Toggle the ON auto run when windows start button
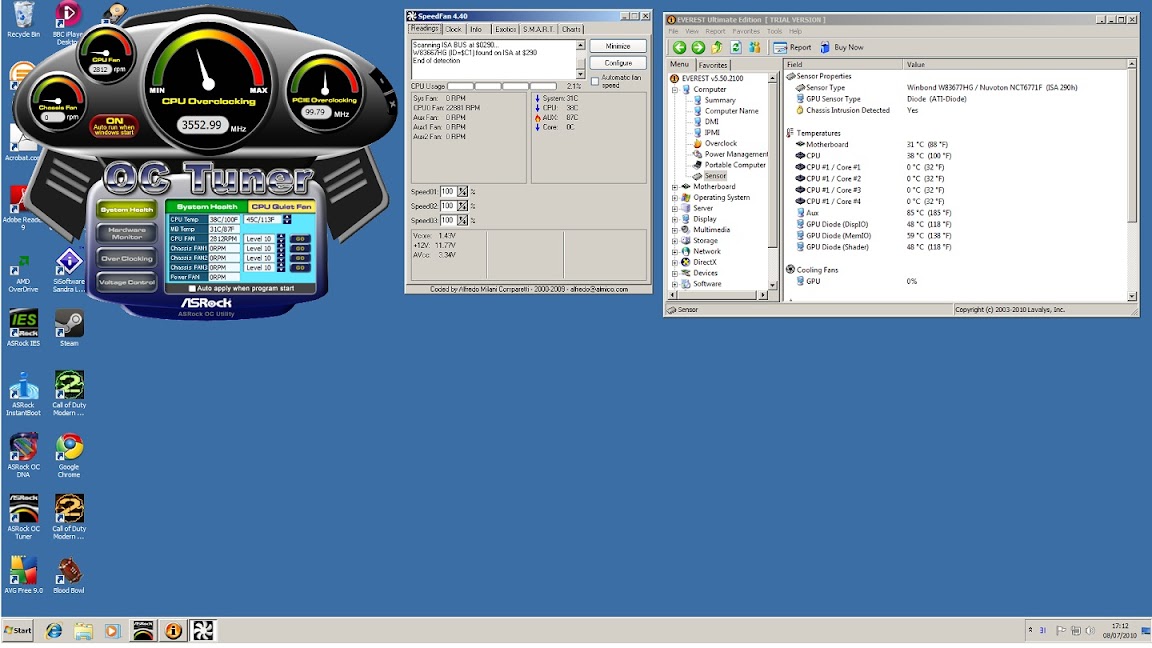 [114, 126]
